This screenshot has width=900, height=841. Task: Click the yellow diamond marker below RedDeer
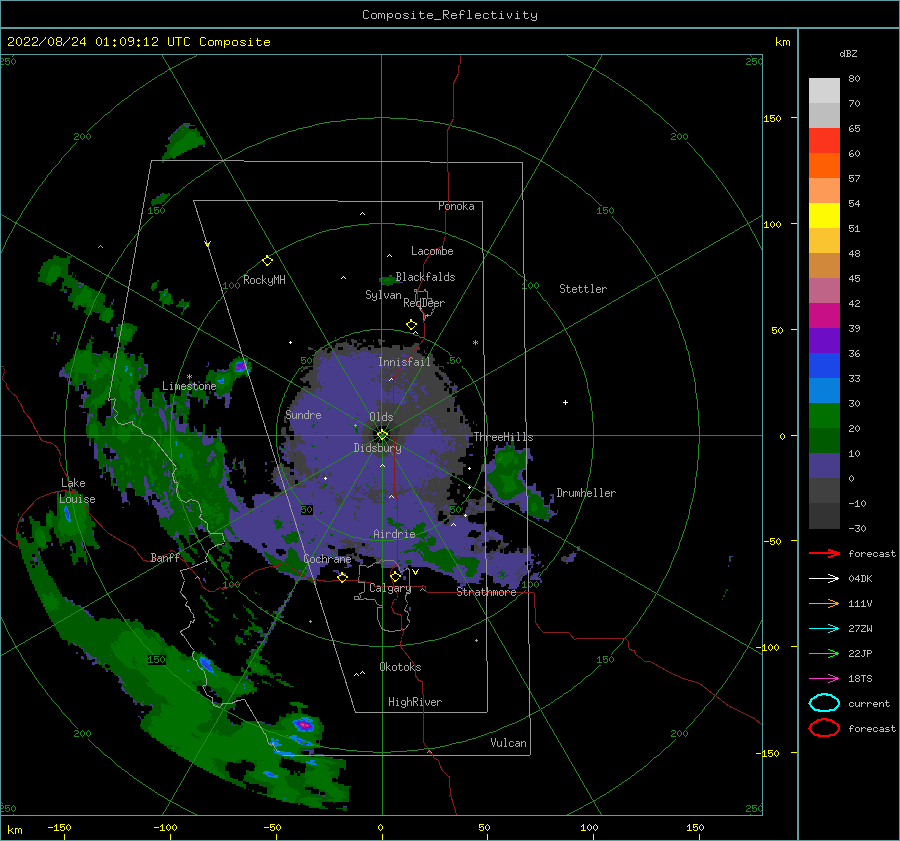pyautogui.click(x=411, y=325)
